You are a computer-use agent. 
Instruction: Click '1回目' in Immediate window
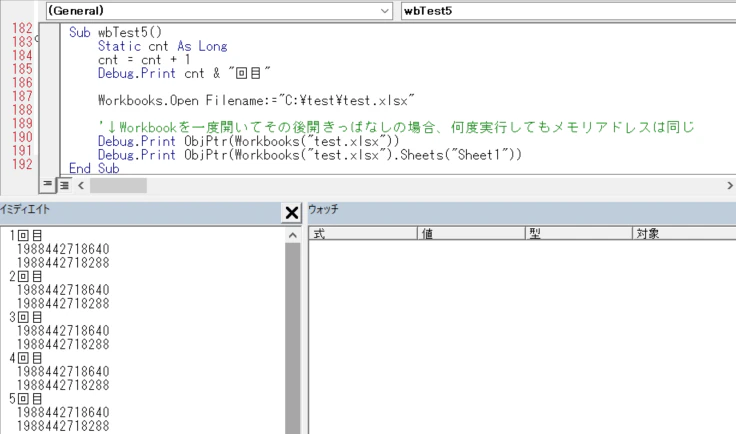26,236
